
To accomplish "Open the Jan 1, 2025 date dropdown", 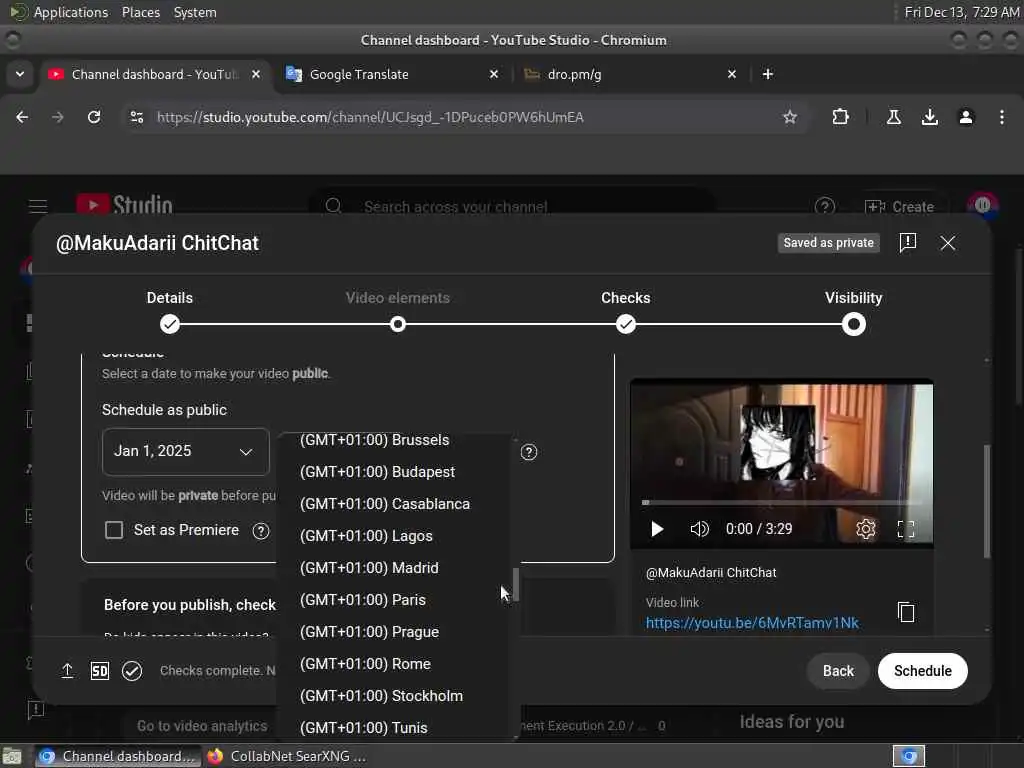I will click(x=185, y=451).
